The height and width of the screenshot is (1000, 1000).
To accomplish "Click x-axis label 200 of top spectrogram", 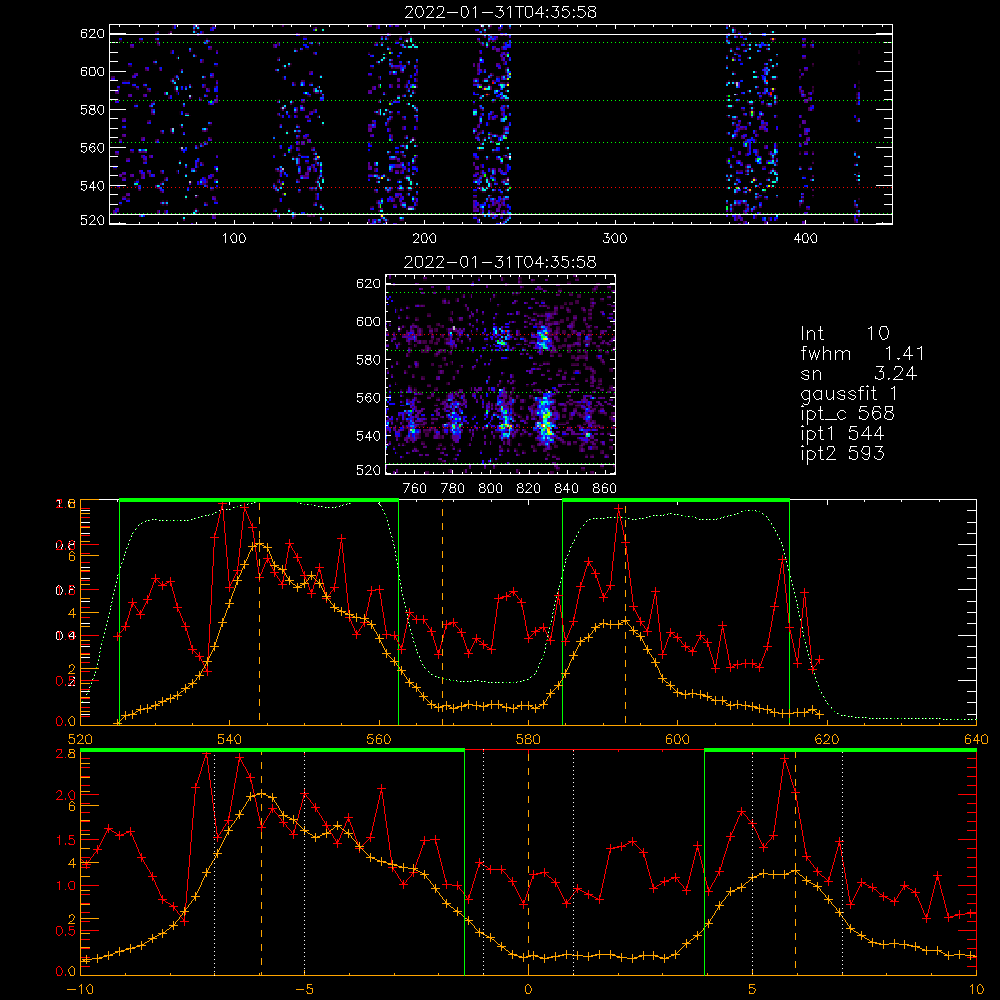I will (x=424, y=239).
